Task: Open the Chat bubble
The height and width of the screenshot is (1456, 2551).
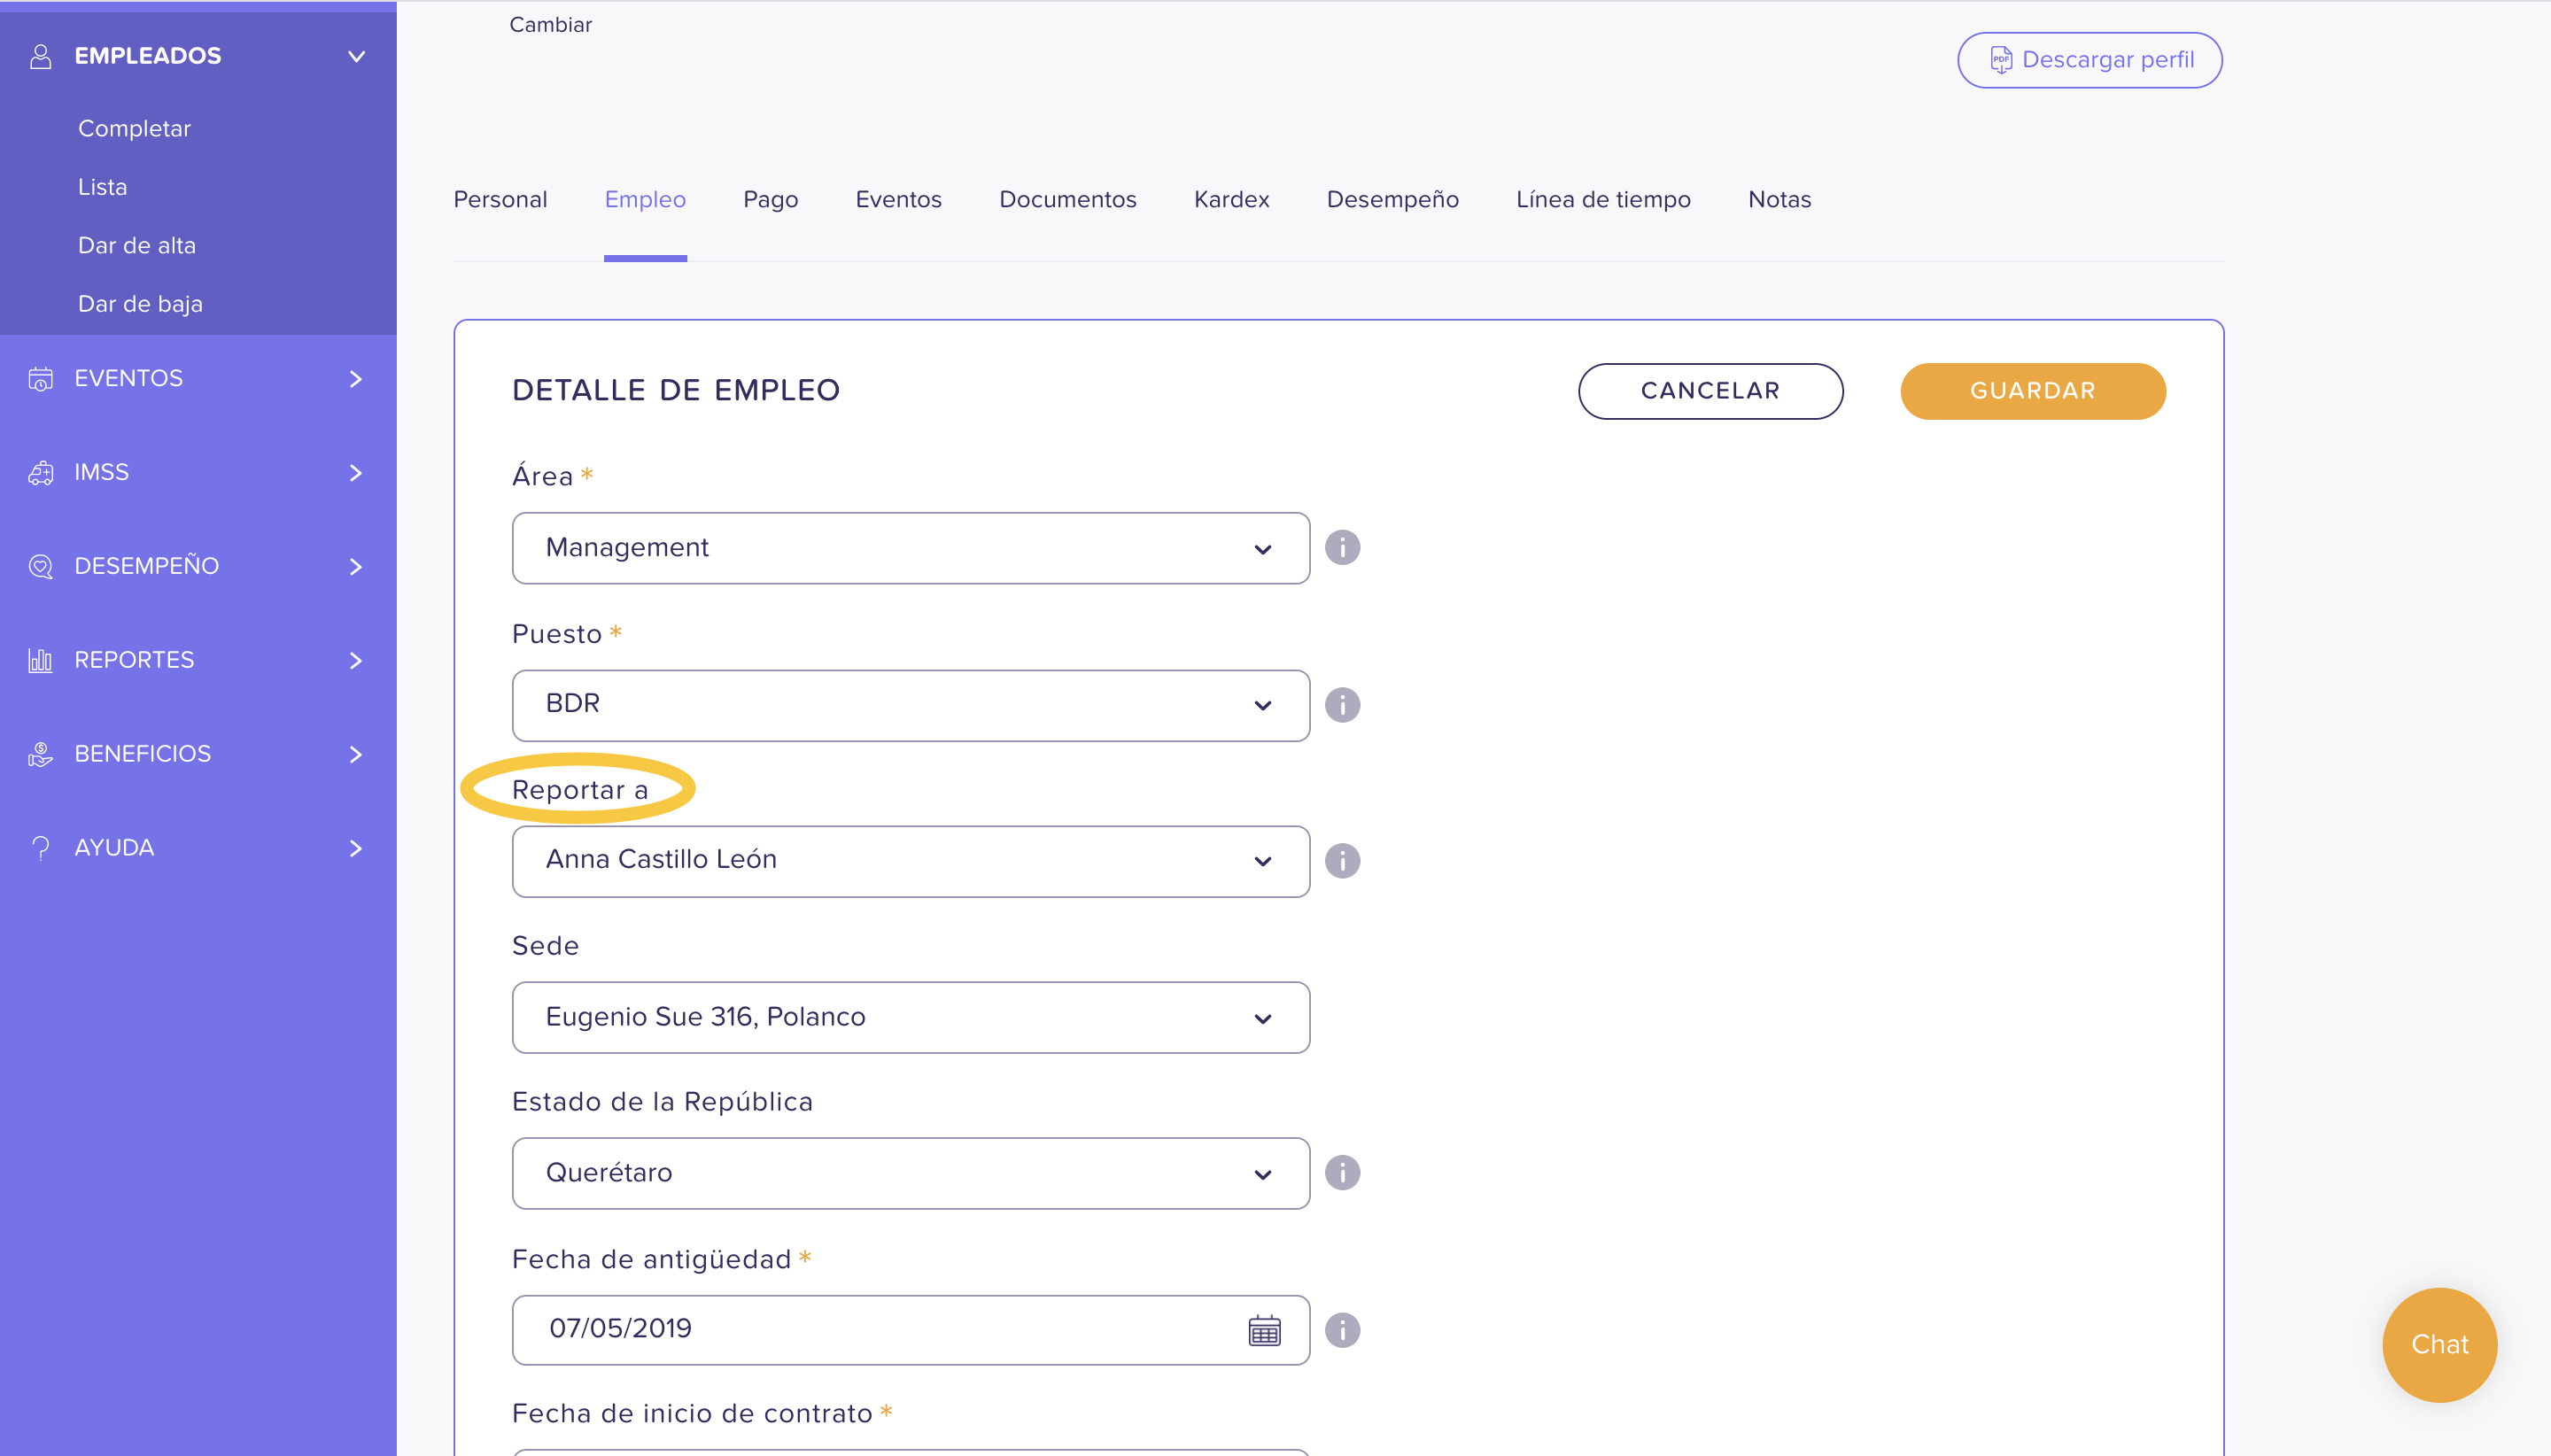Action: (x=2439, y=1344)
